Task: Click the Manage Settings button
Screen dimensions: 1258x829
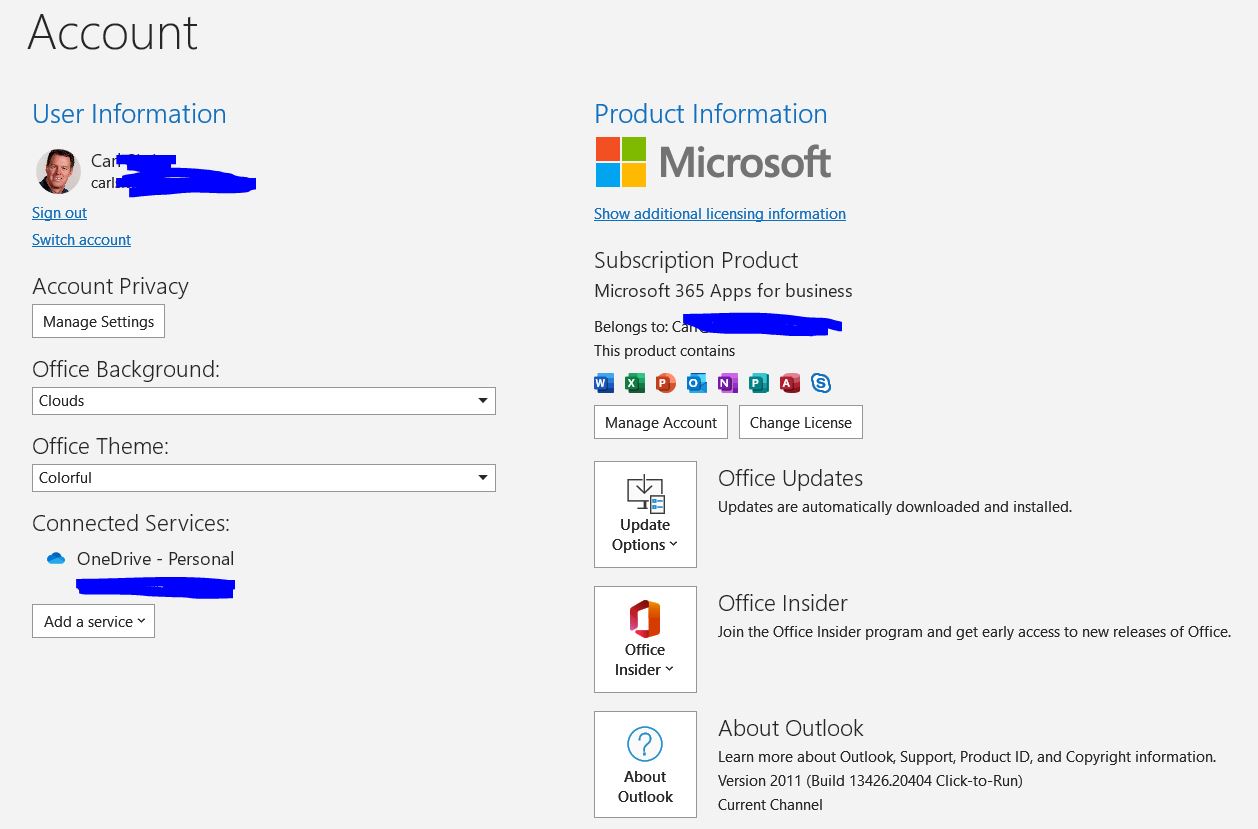Action: (98, 322)
